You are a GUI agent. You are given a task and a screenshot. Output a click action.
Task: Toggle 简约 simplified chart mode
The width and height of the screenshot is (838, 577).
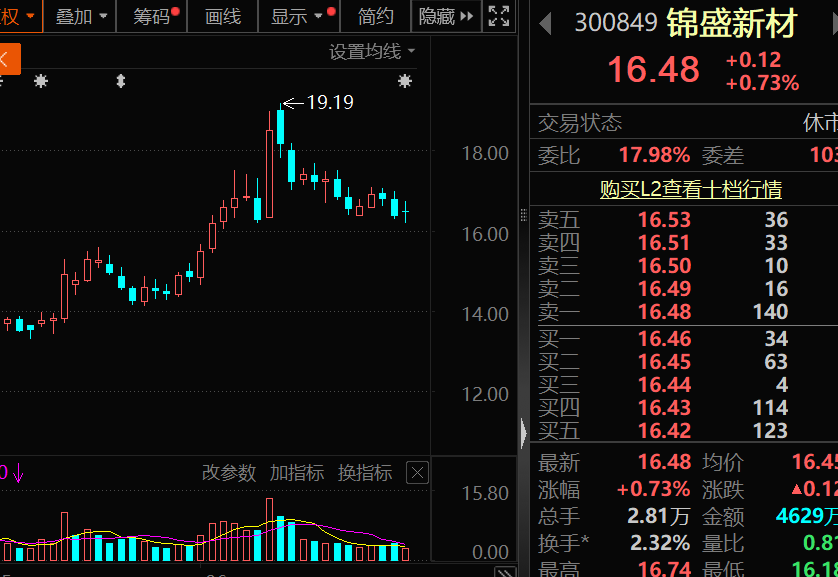tap(375, 17)
